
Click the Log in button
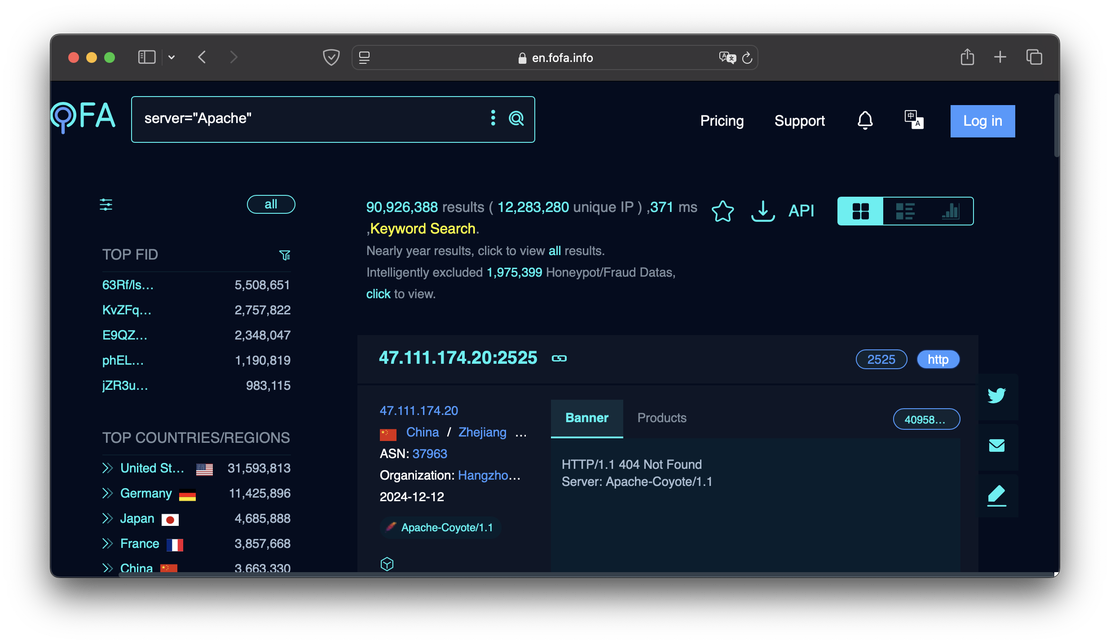point(982,121)
